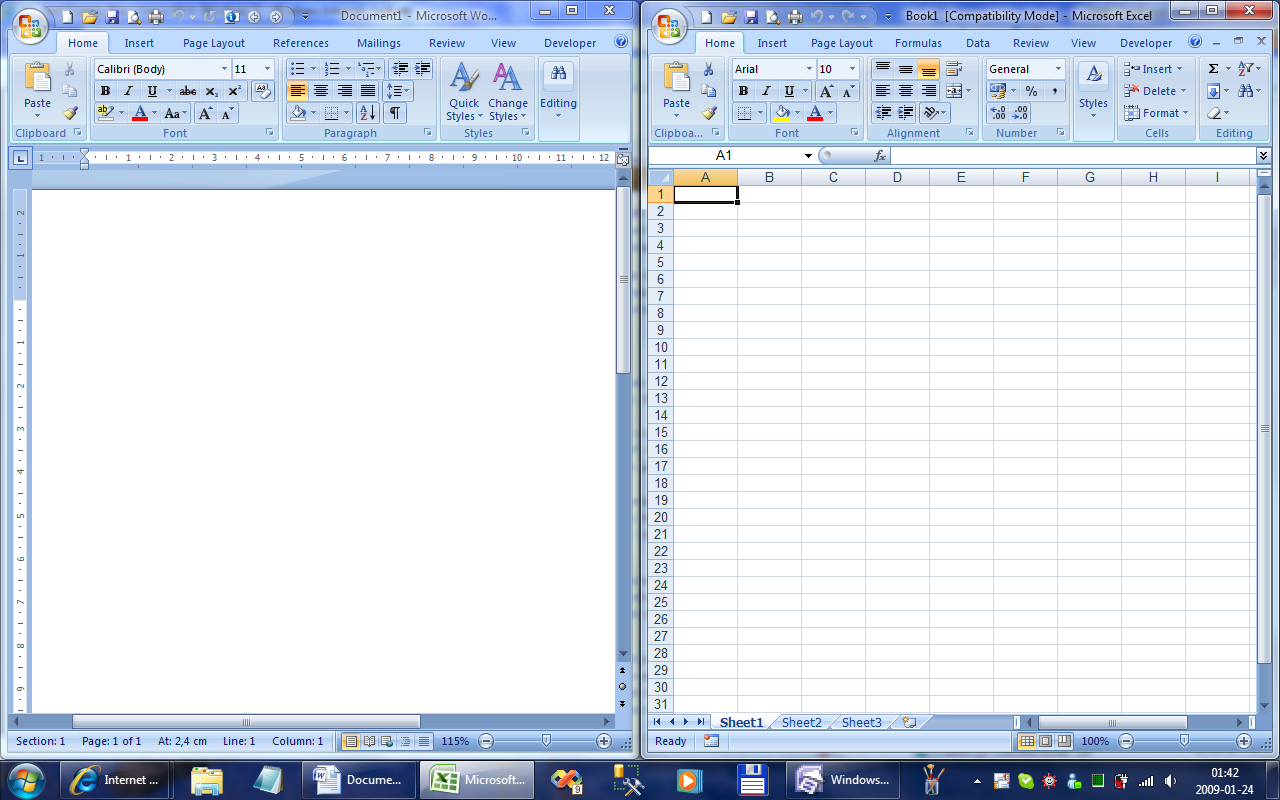This screenshot has height=800, width=1280.
Task: Justify paragraph text in Word
Action: 368,91
